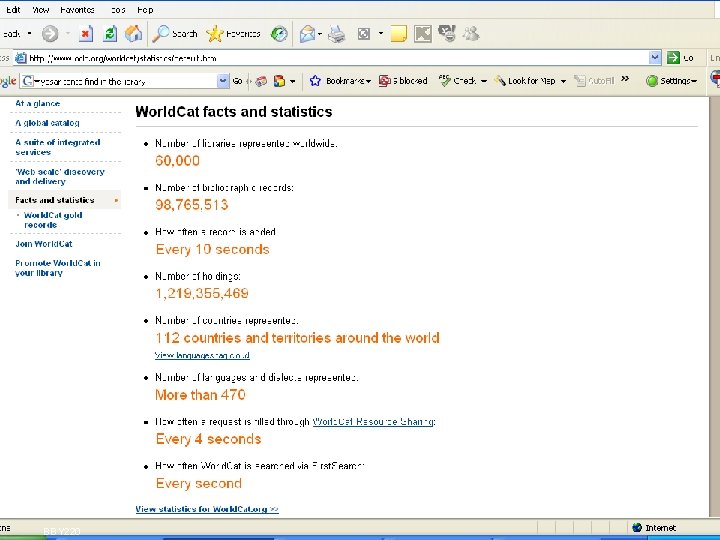Open dropdown beside multicolor squares icon
This screenshot has height=540, width=720.
point(292,81)
